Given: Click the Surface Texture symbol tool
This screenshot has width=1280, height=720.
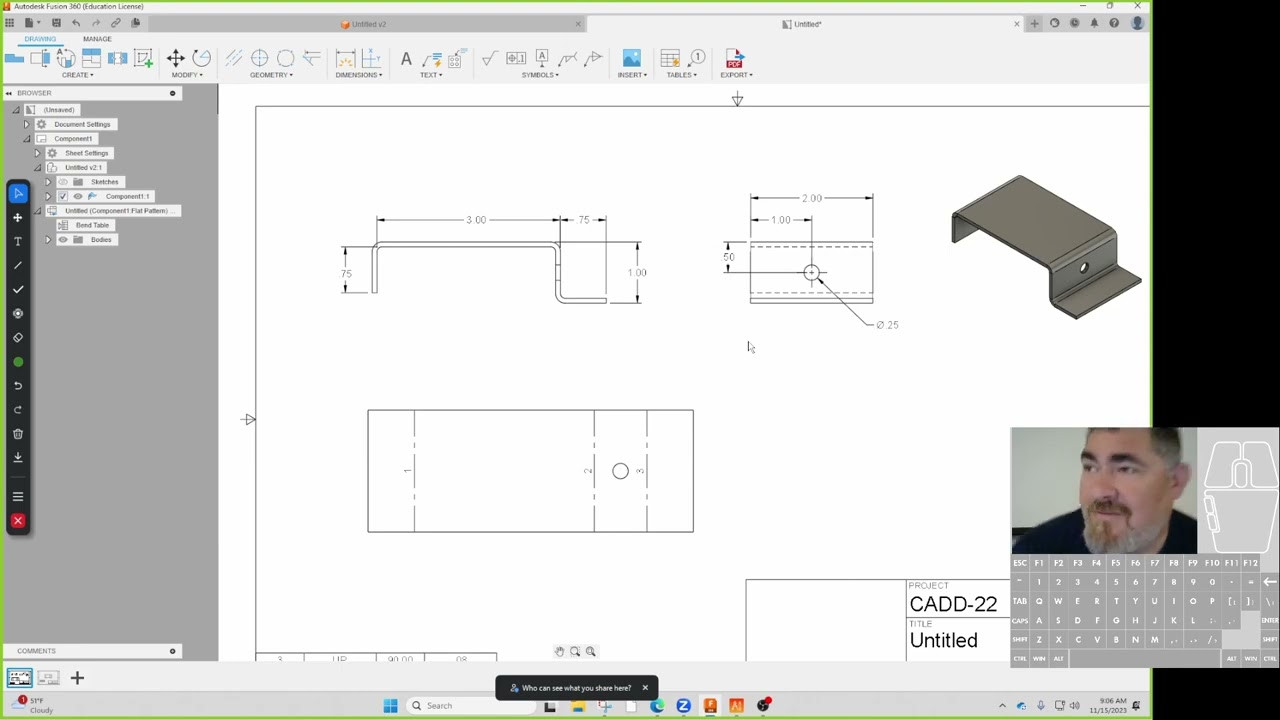Looking at the screenshot, I should click(489, 59).
